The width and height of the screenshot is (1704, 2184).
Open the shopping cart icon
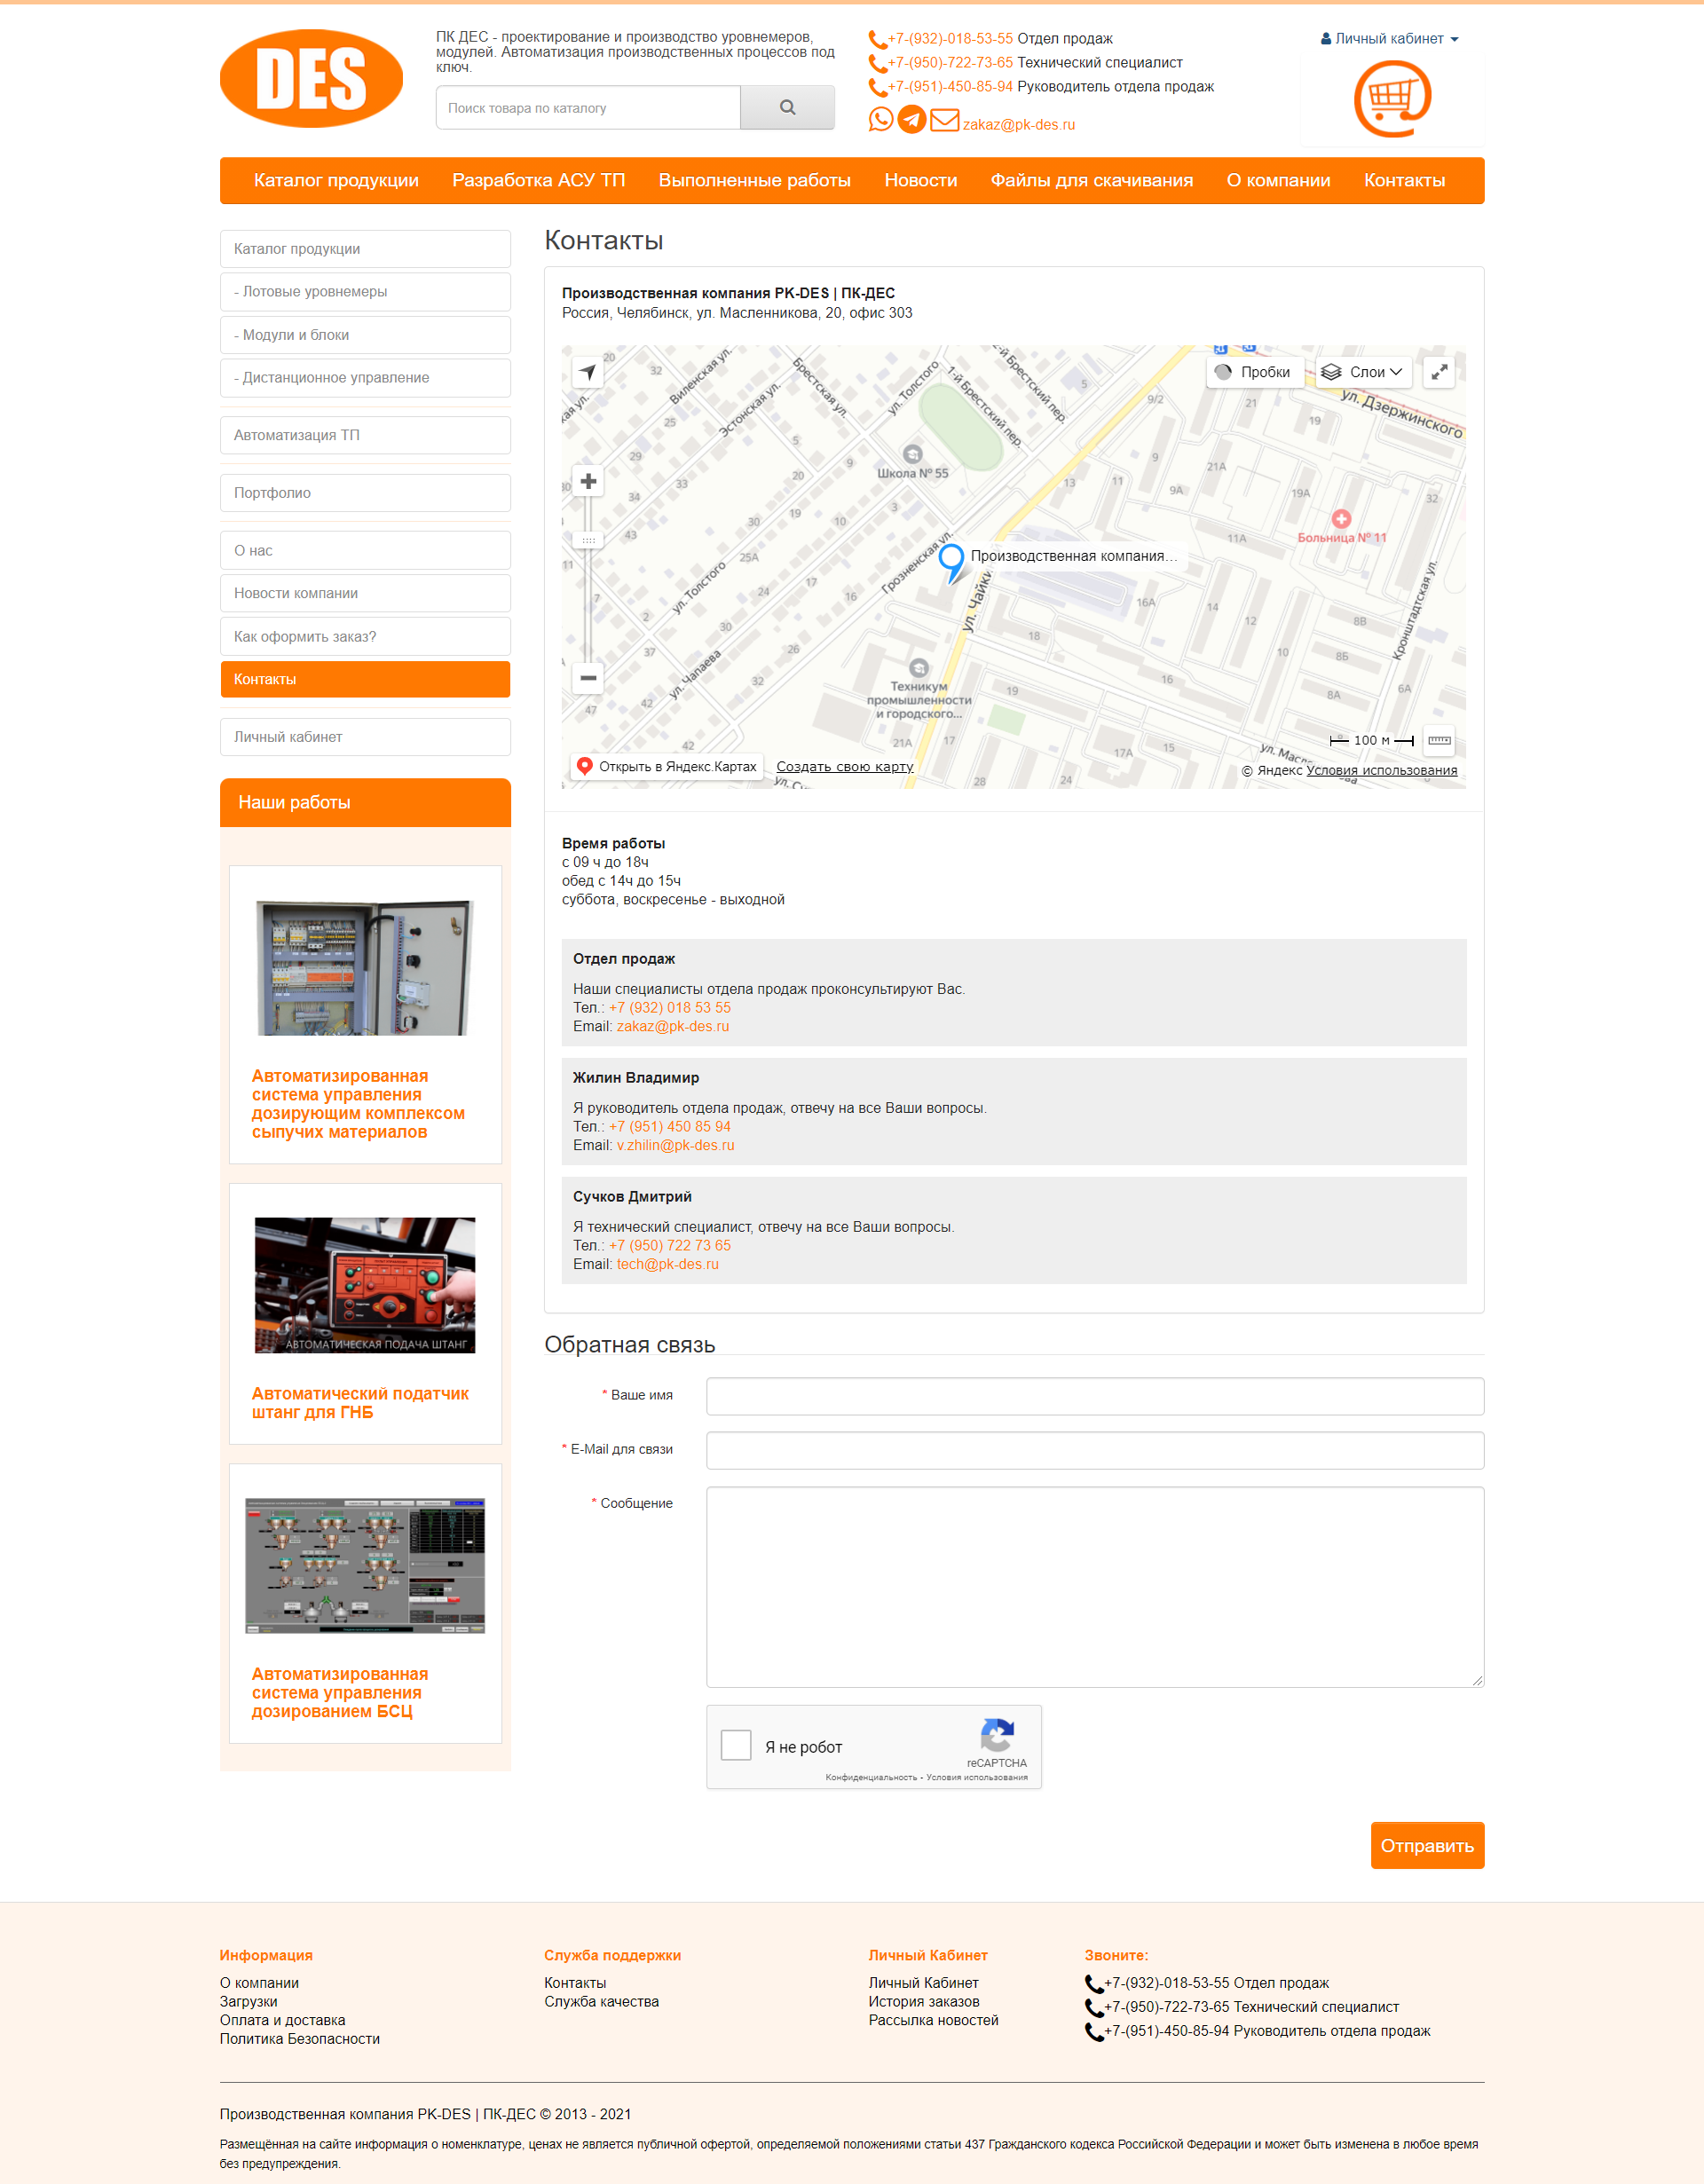click(1392, 98)
